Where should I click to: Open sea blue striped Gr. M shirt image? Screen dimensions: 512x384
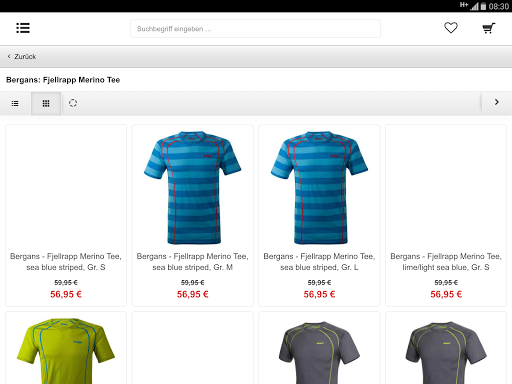click(193, 188)
